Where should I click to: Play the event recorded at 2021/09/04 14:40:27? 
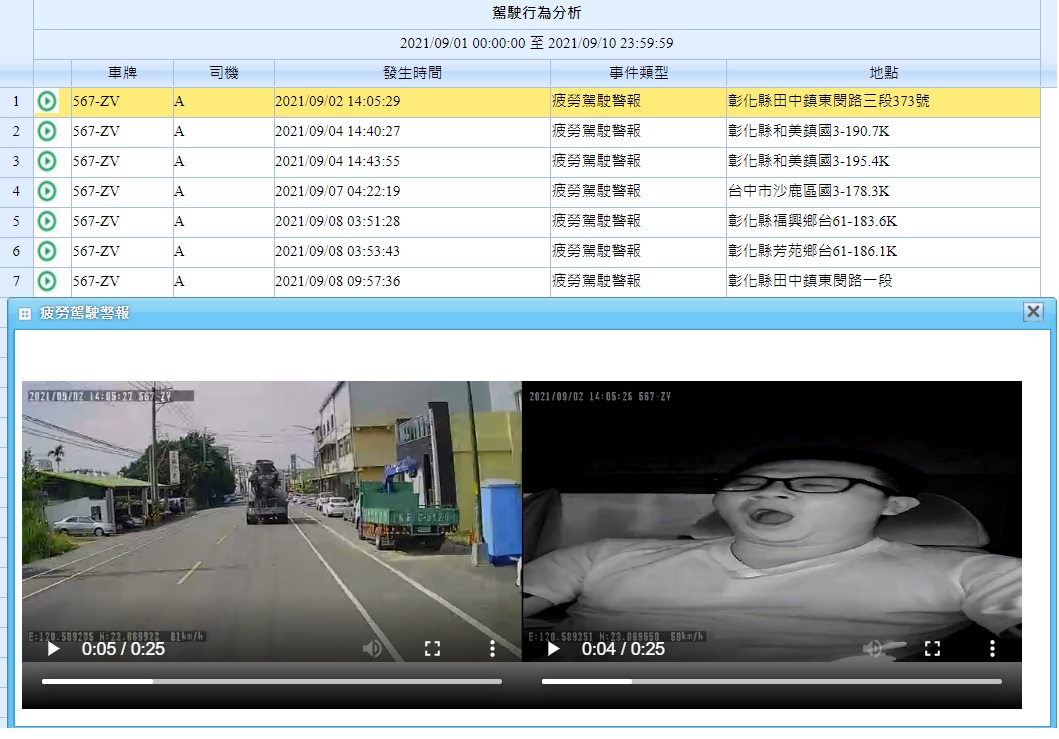click(x=47, y=131)
